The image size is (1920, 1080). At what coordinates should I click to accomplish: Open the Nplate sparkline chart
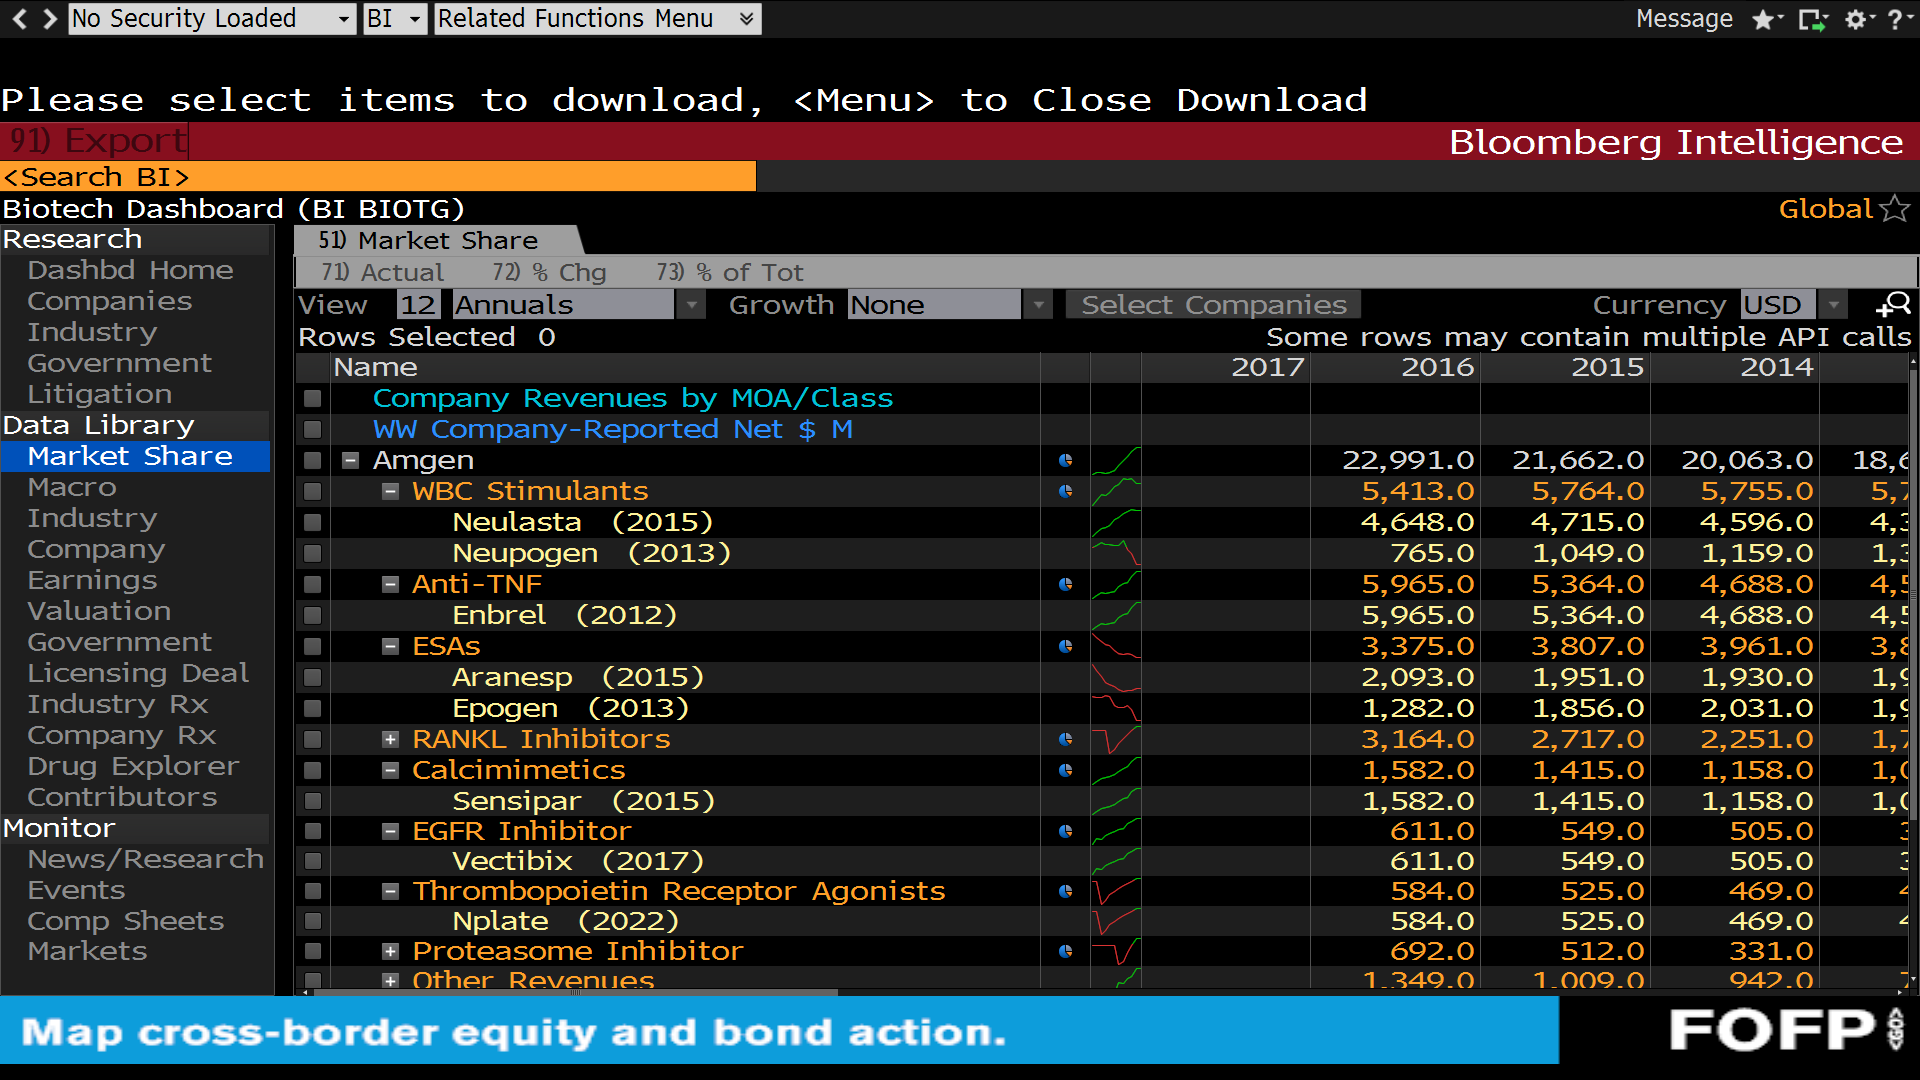coord(1116,921)
